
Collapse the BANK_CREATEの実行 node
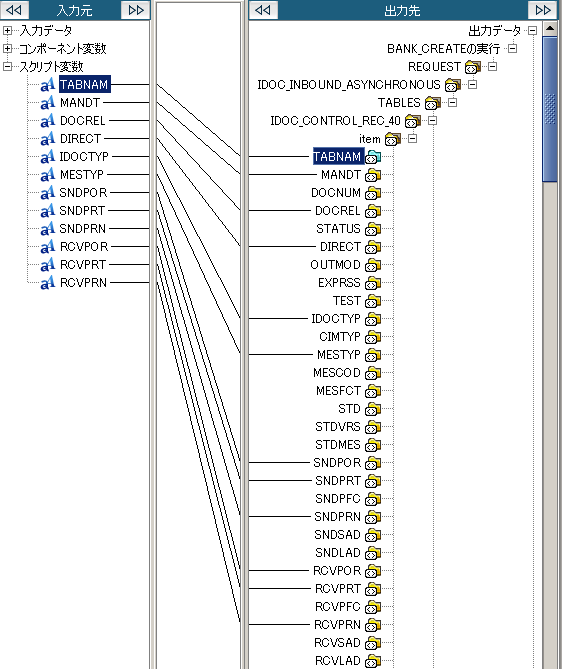click(512, 49)
